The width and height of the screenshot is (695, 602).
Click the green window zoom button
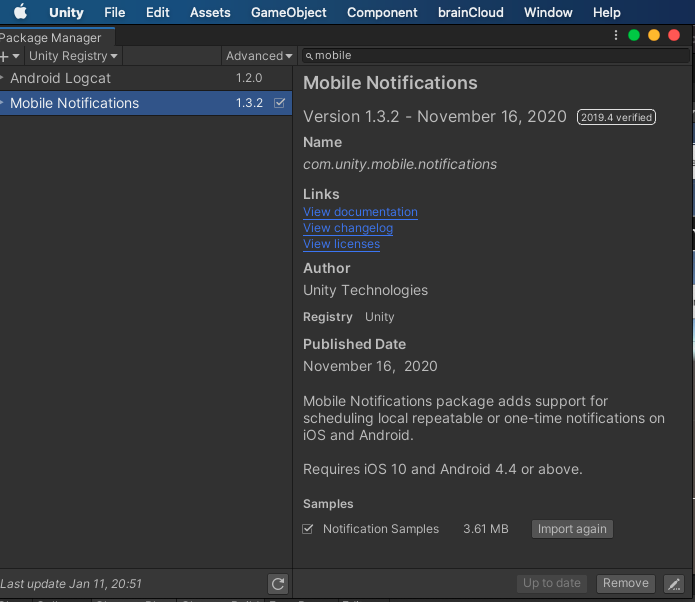[634, 35]
